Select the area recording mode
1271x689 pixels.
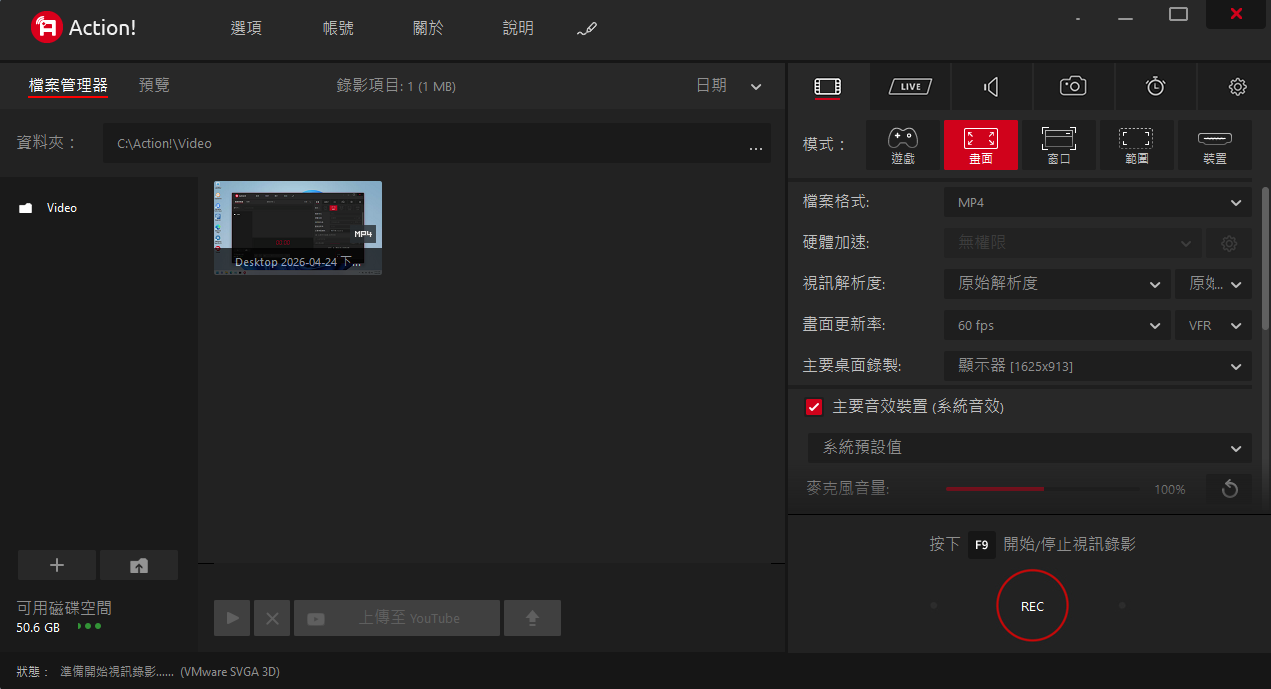tap(1135, 145)
